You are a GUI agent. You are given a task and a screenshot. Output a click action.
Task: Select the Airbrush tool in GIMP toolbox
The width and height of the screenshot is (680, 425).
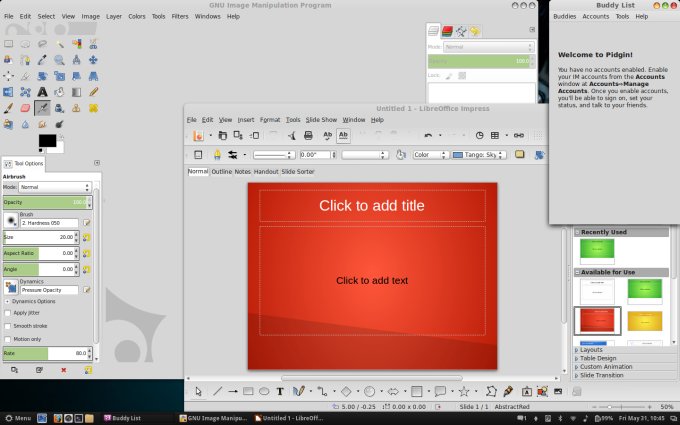pyautogui.click(x=42, y=108)
